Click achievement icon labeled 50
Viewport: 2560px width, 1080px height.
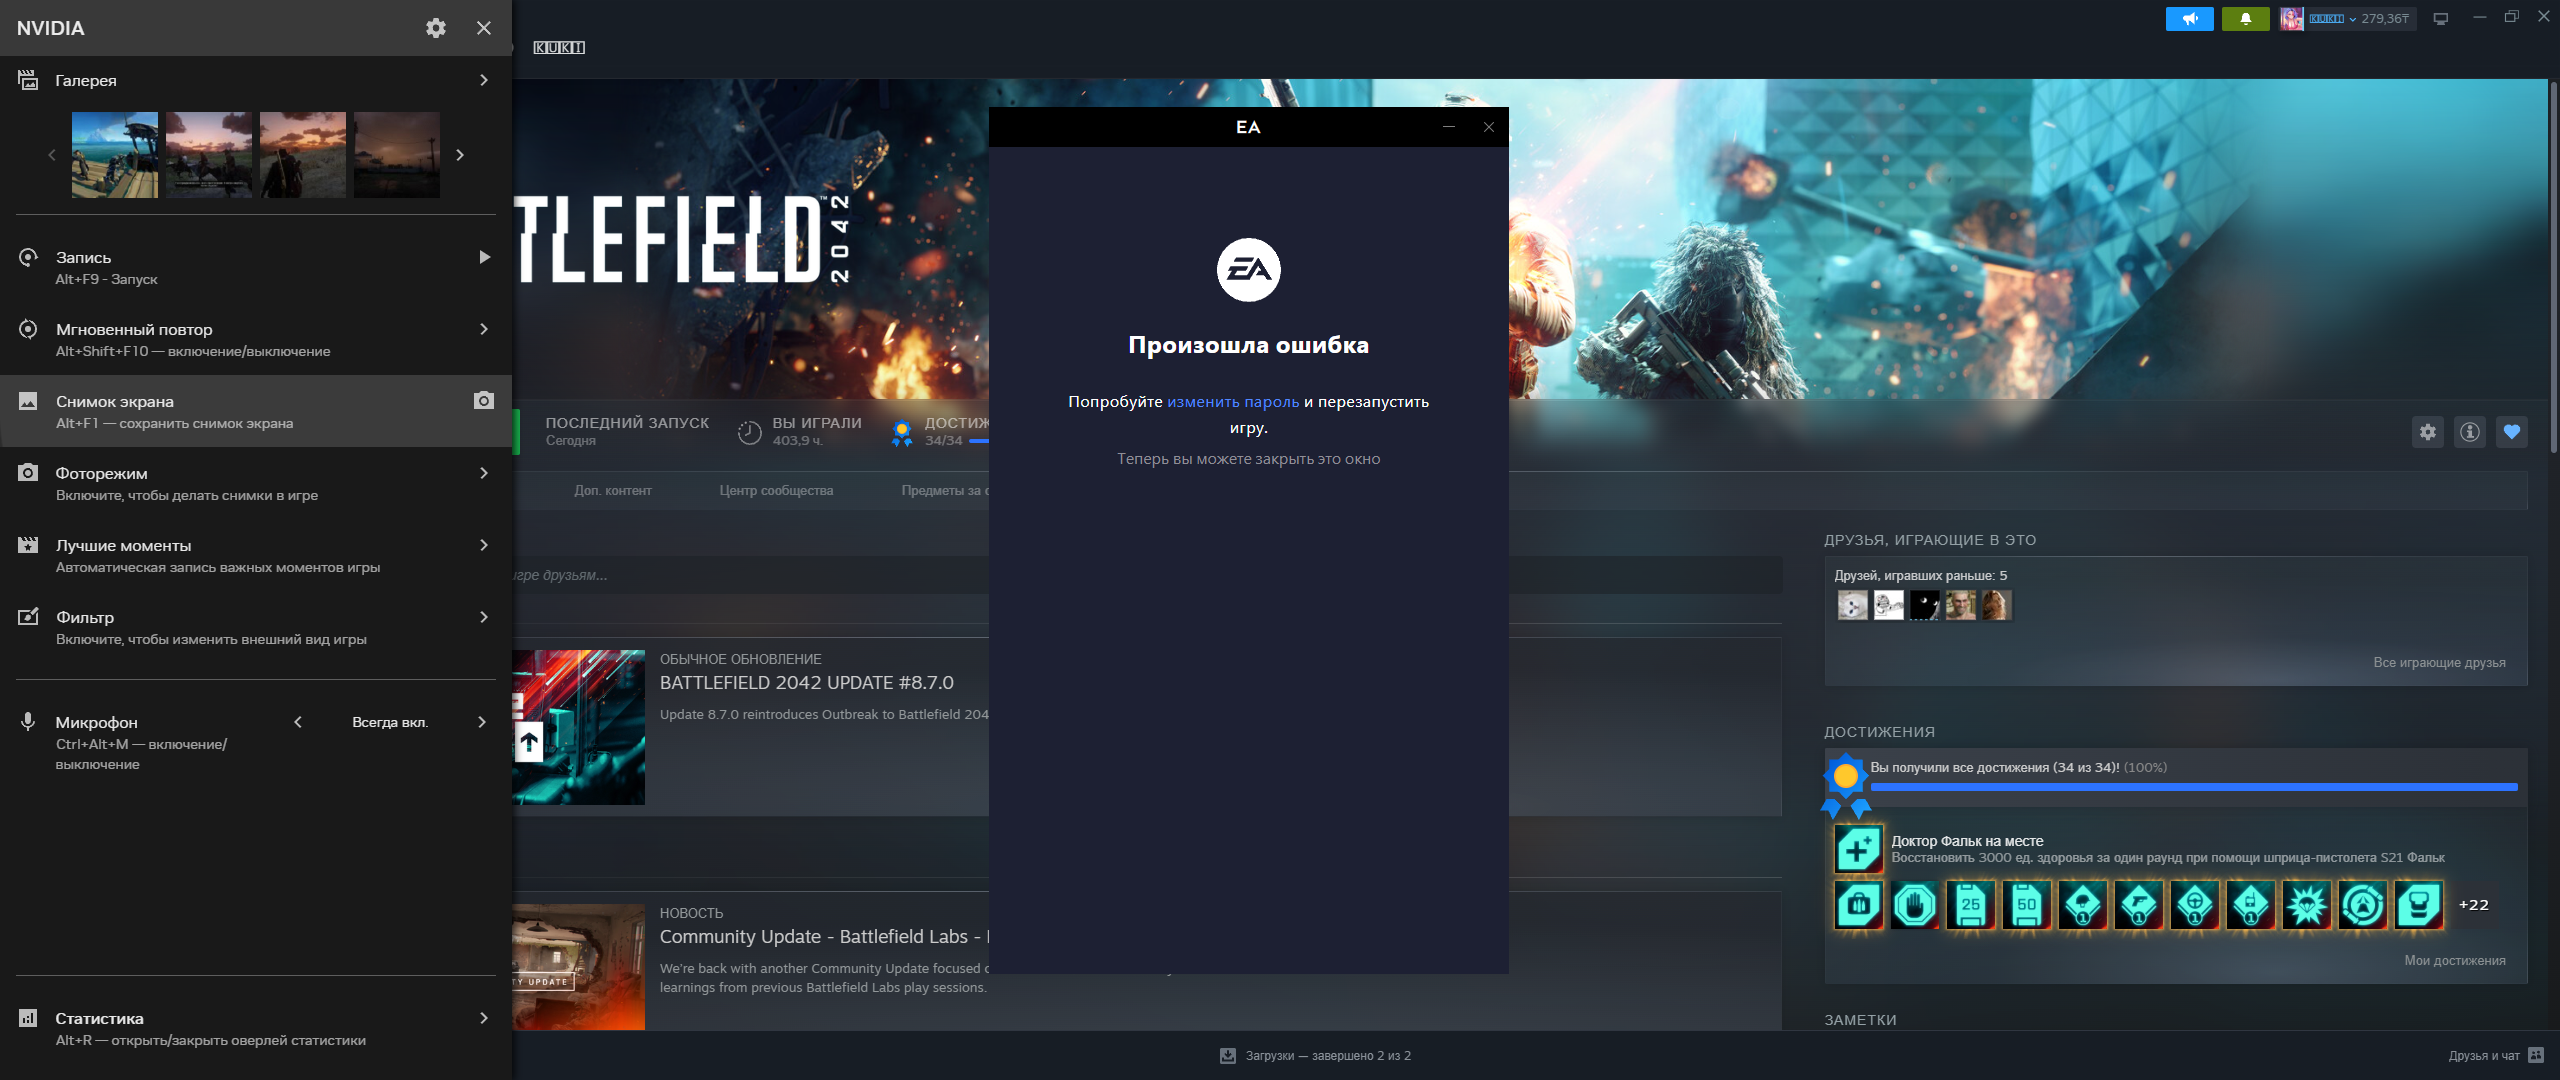(x=2027, y=905)
